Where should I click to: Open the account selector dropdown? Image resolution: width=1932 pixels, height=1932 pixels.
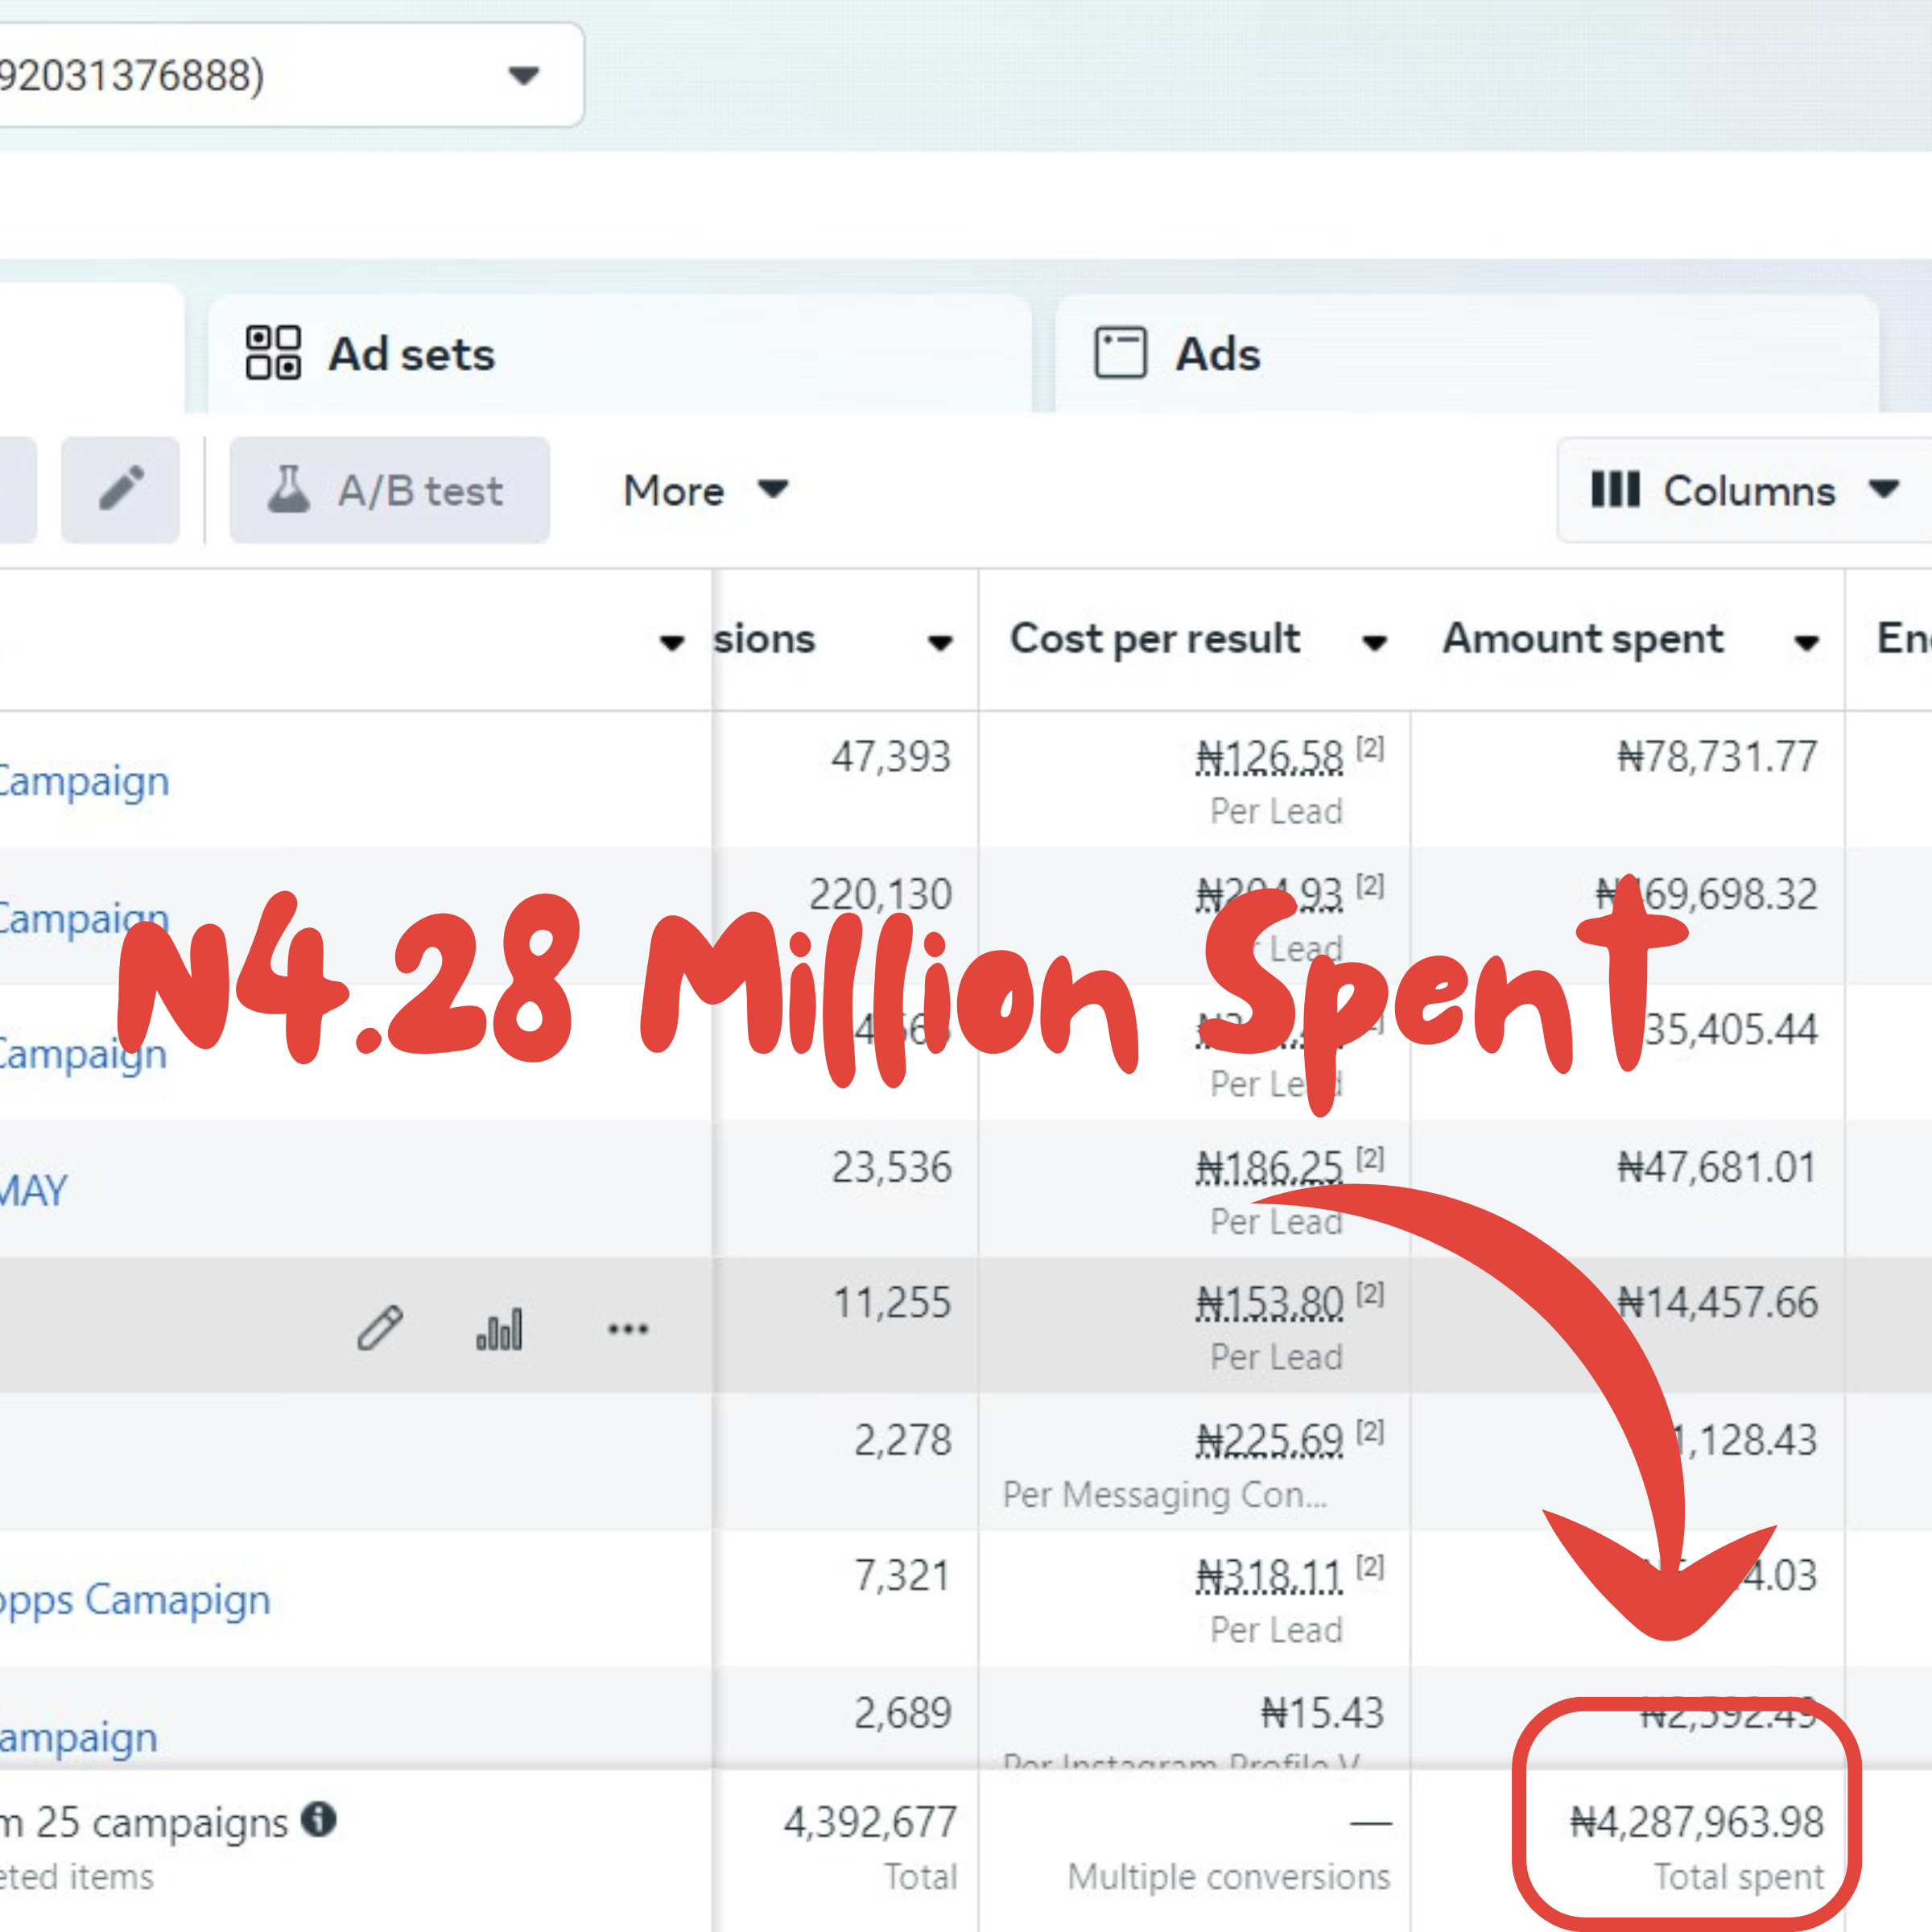coord(523,75)
